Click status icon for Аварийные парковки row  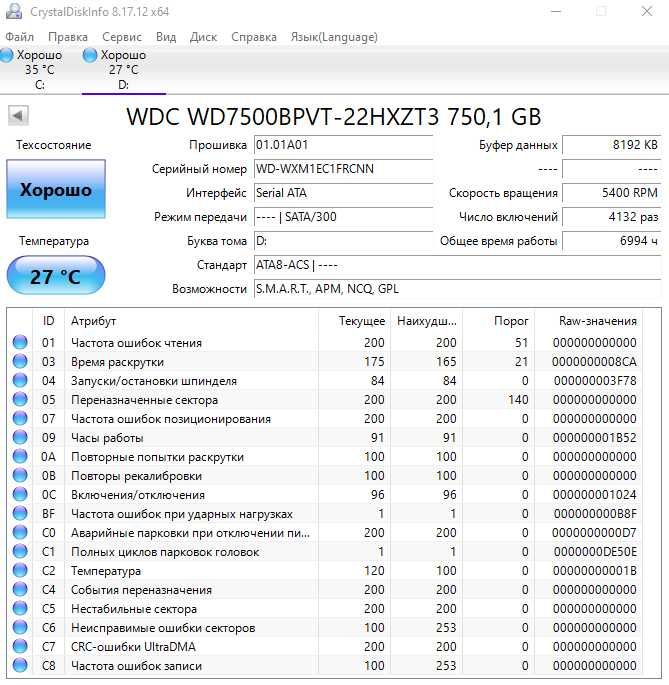click(20, 532)
